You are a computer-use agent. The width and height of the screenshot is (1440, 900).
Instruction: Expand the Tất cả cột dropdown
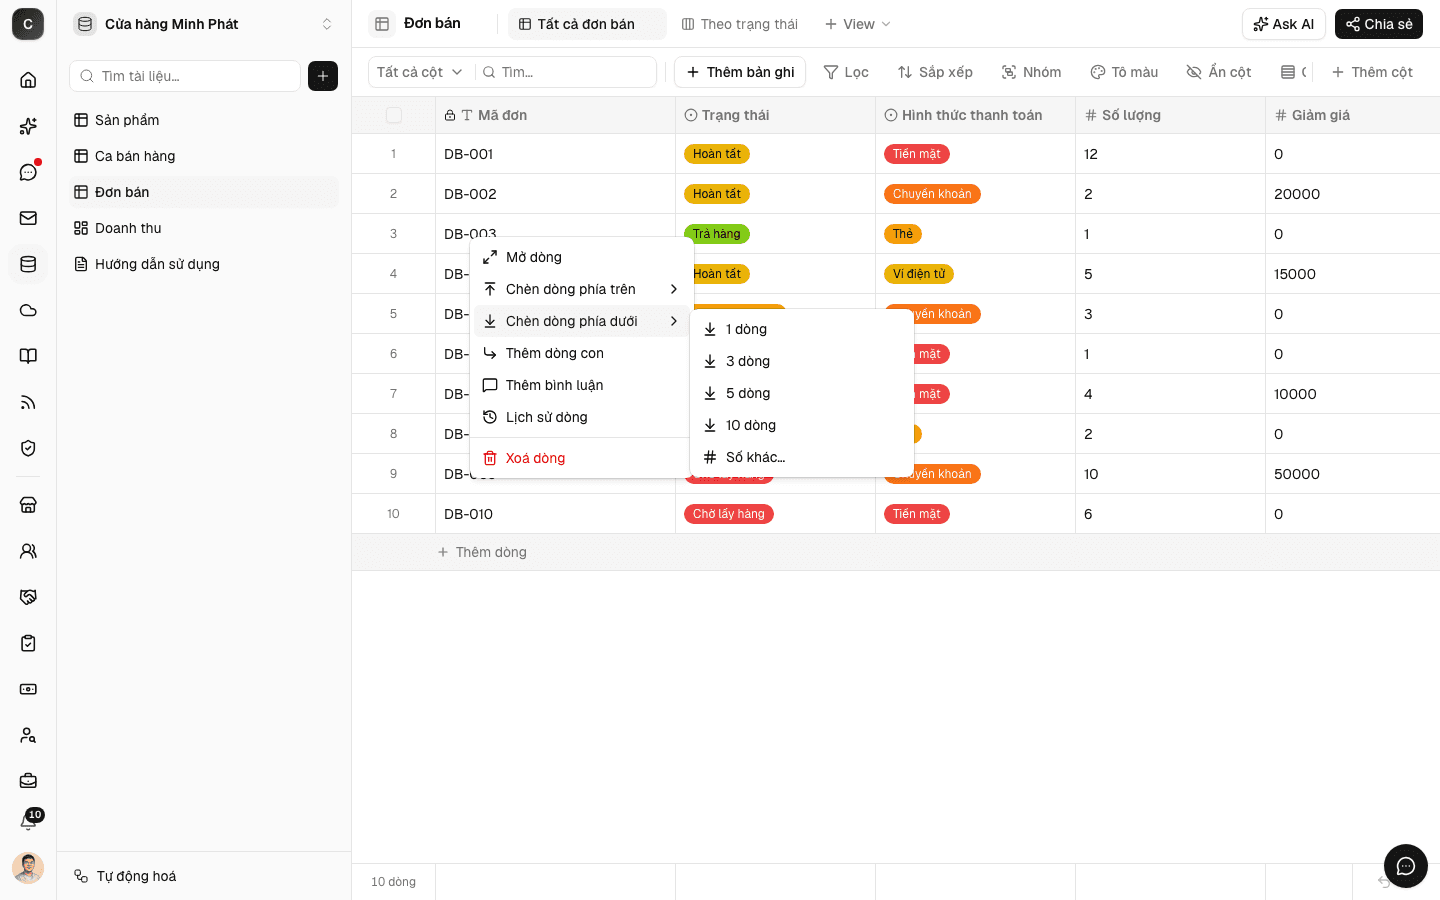tap(420, 72)
